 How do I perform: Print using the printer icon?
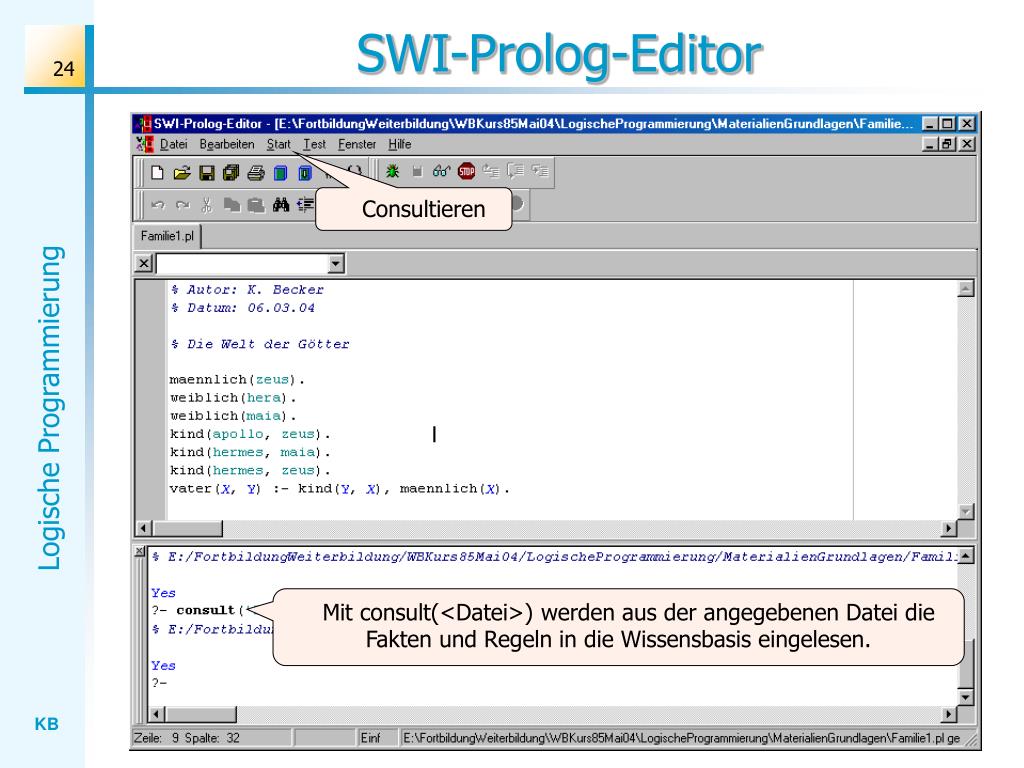(x=256, y=173)
